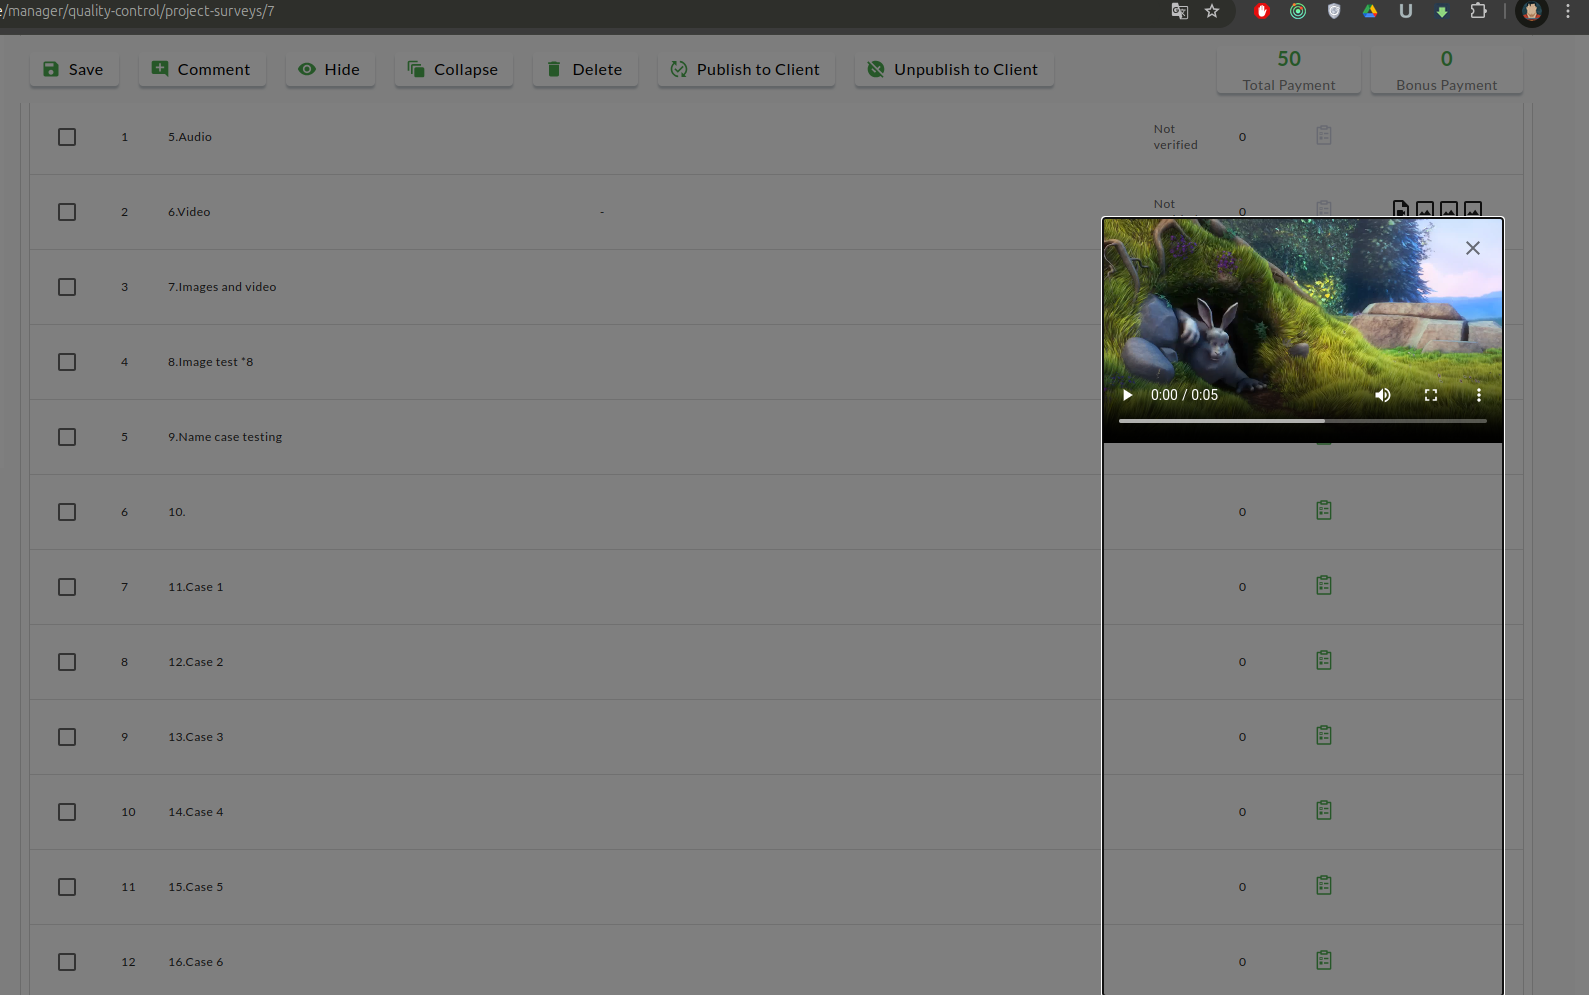
Task: Bookmark this page with the star
Action: (1212, 11)
